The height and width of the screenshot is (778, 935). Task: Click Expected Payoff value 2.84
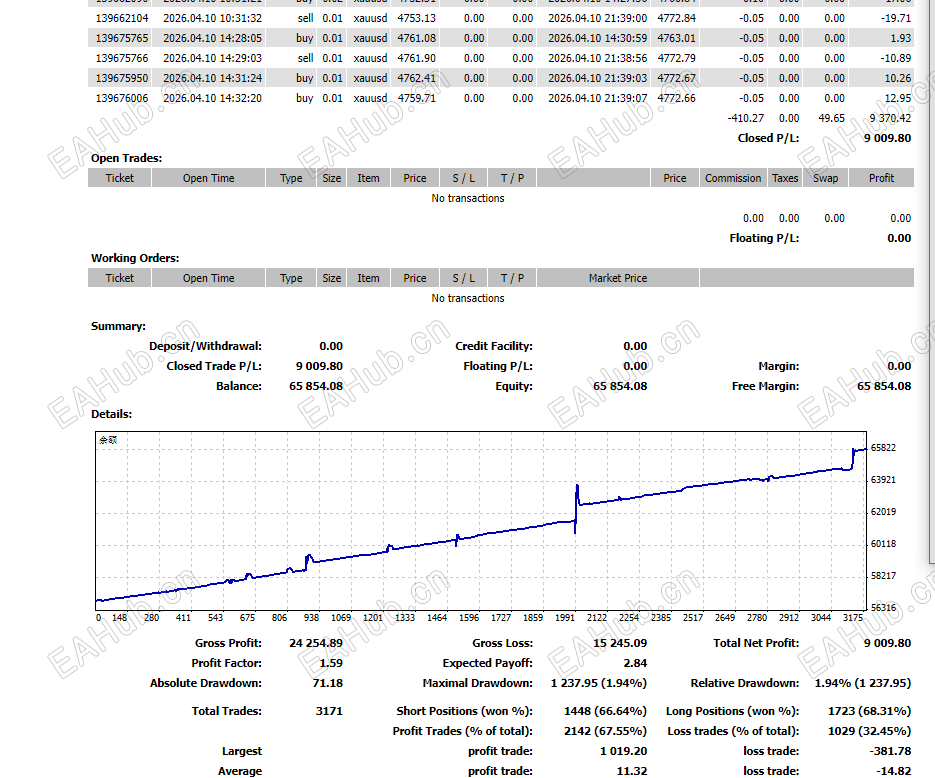tap(635, 663)
